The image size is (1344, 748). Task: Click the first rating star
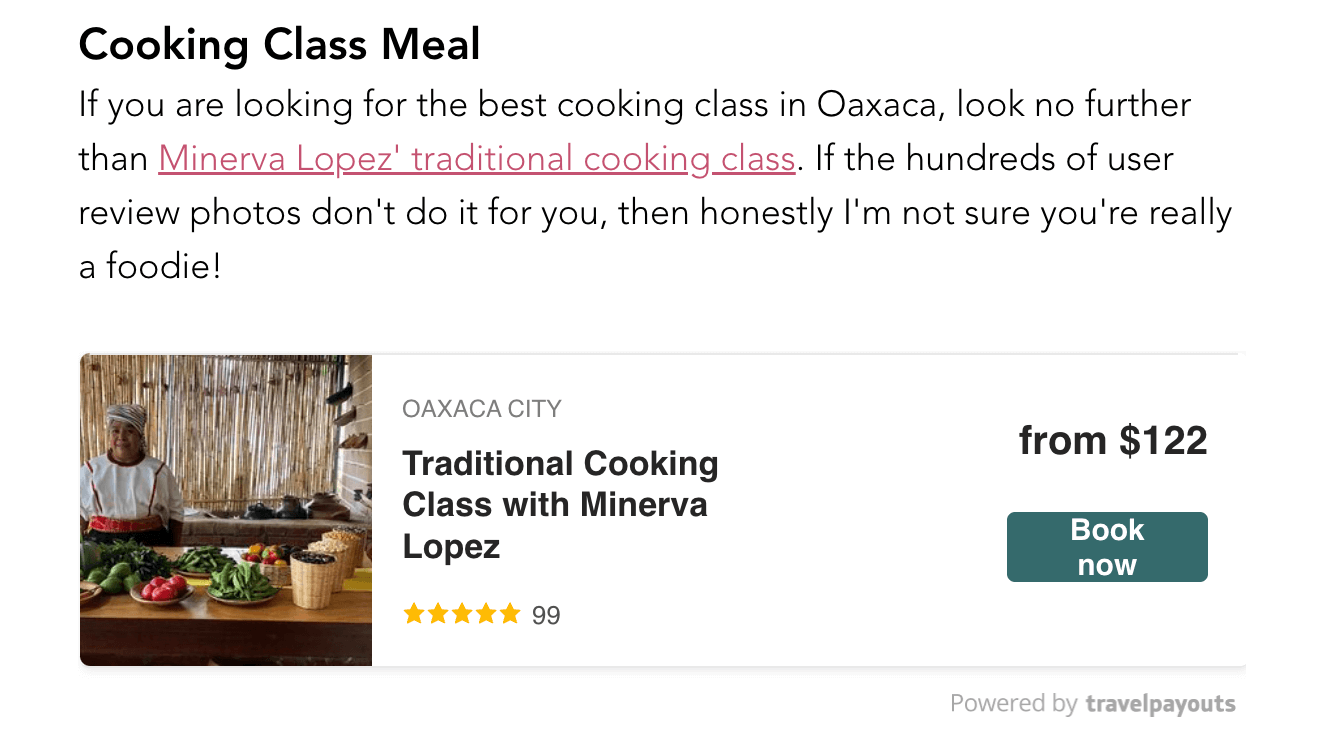tap(414, 614)
